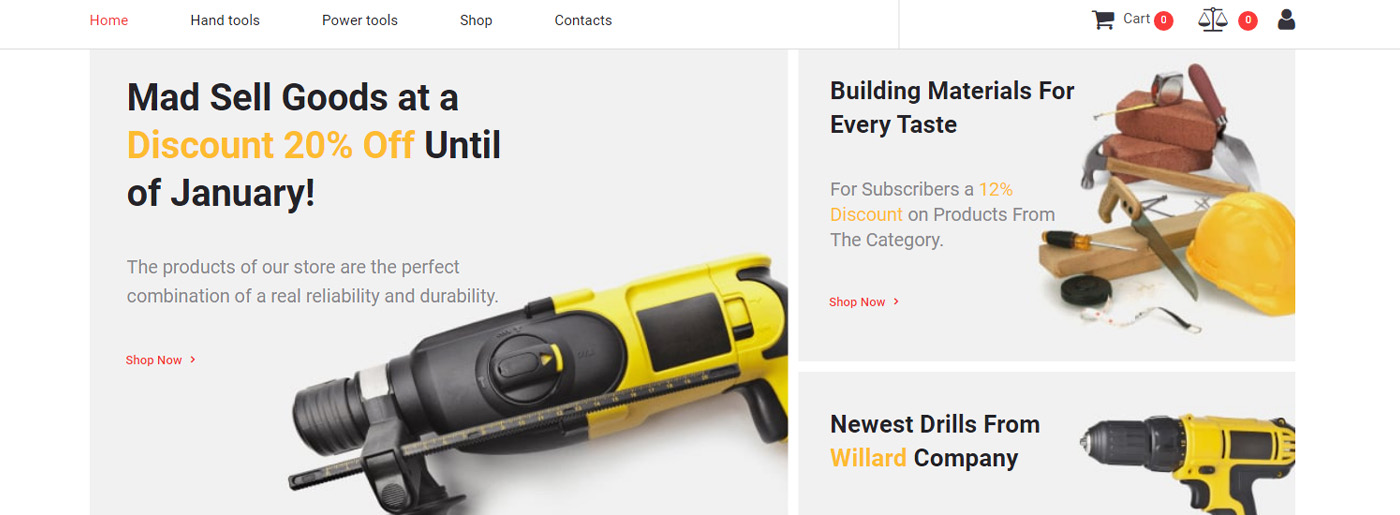Click the cart item count badge
Image resolution: width=1400 pixels, height=515 pixels.
point(1163,21)
